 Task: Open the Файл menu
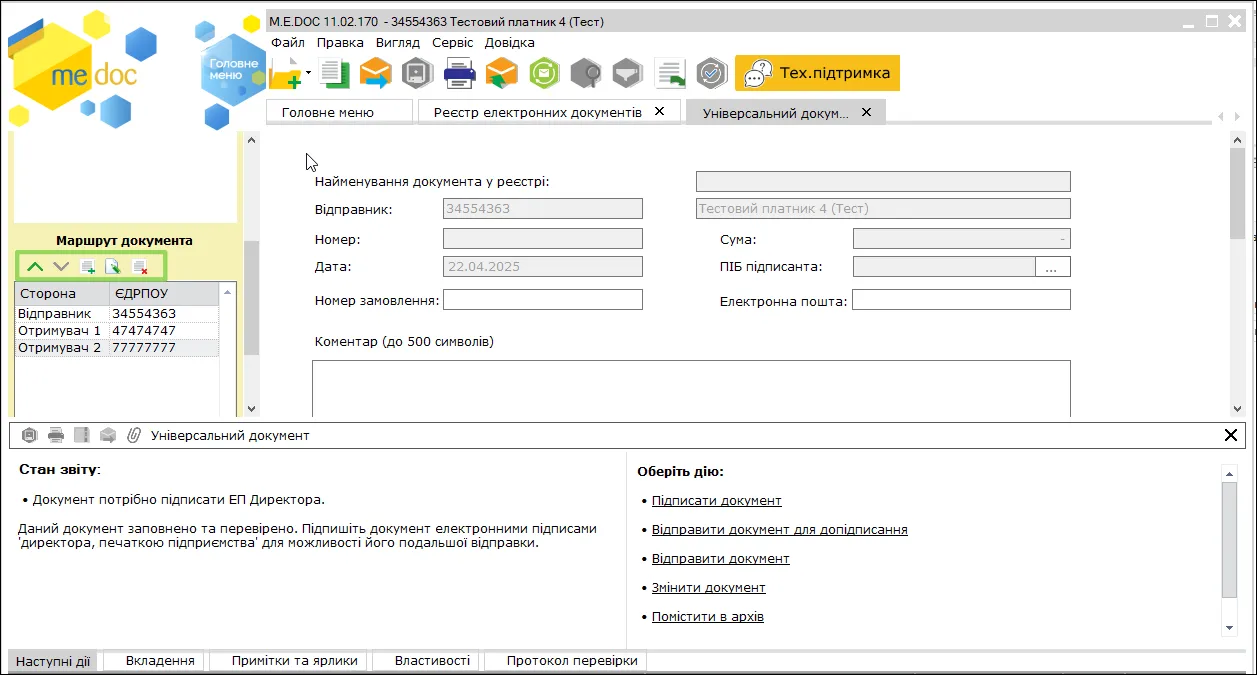[288, 43]
